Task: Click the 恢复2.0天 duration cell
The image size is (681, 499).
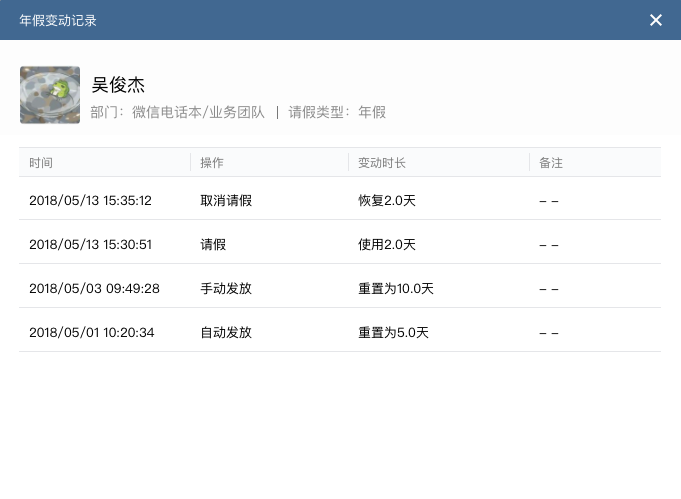Action: (387, 201)
